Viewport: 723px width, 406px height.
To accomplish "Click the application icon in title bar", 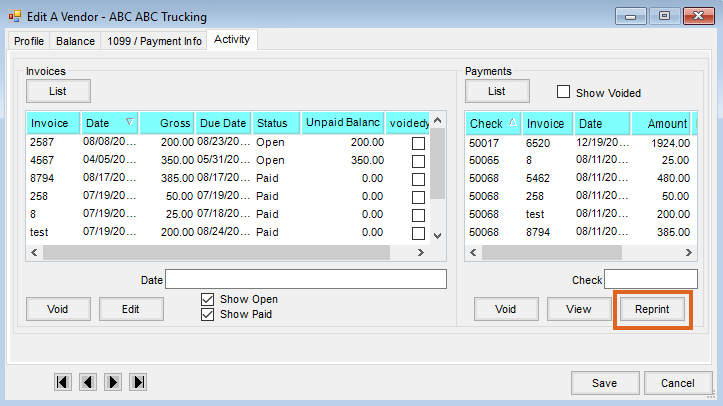I will point(15,17).
